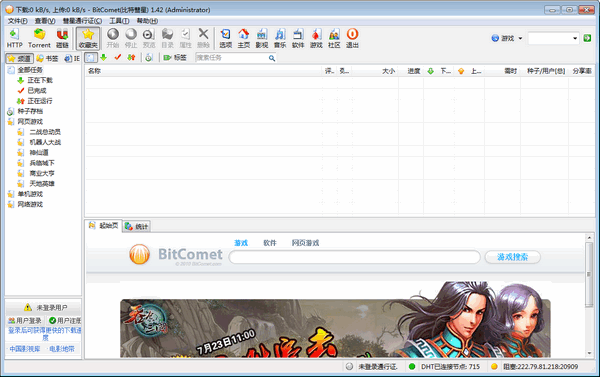Click the magnet link (磁链) icon

(x=62, y=38)
